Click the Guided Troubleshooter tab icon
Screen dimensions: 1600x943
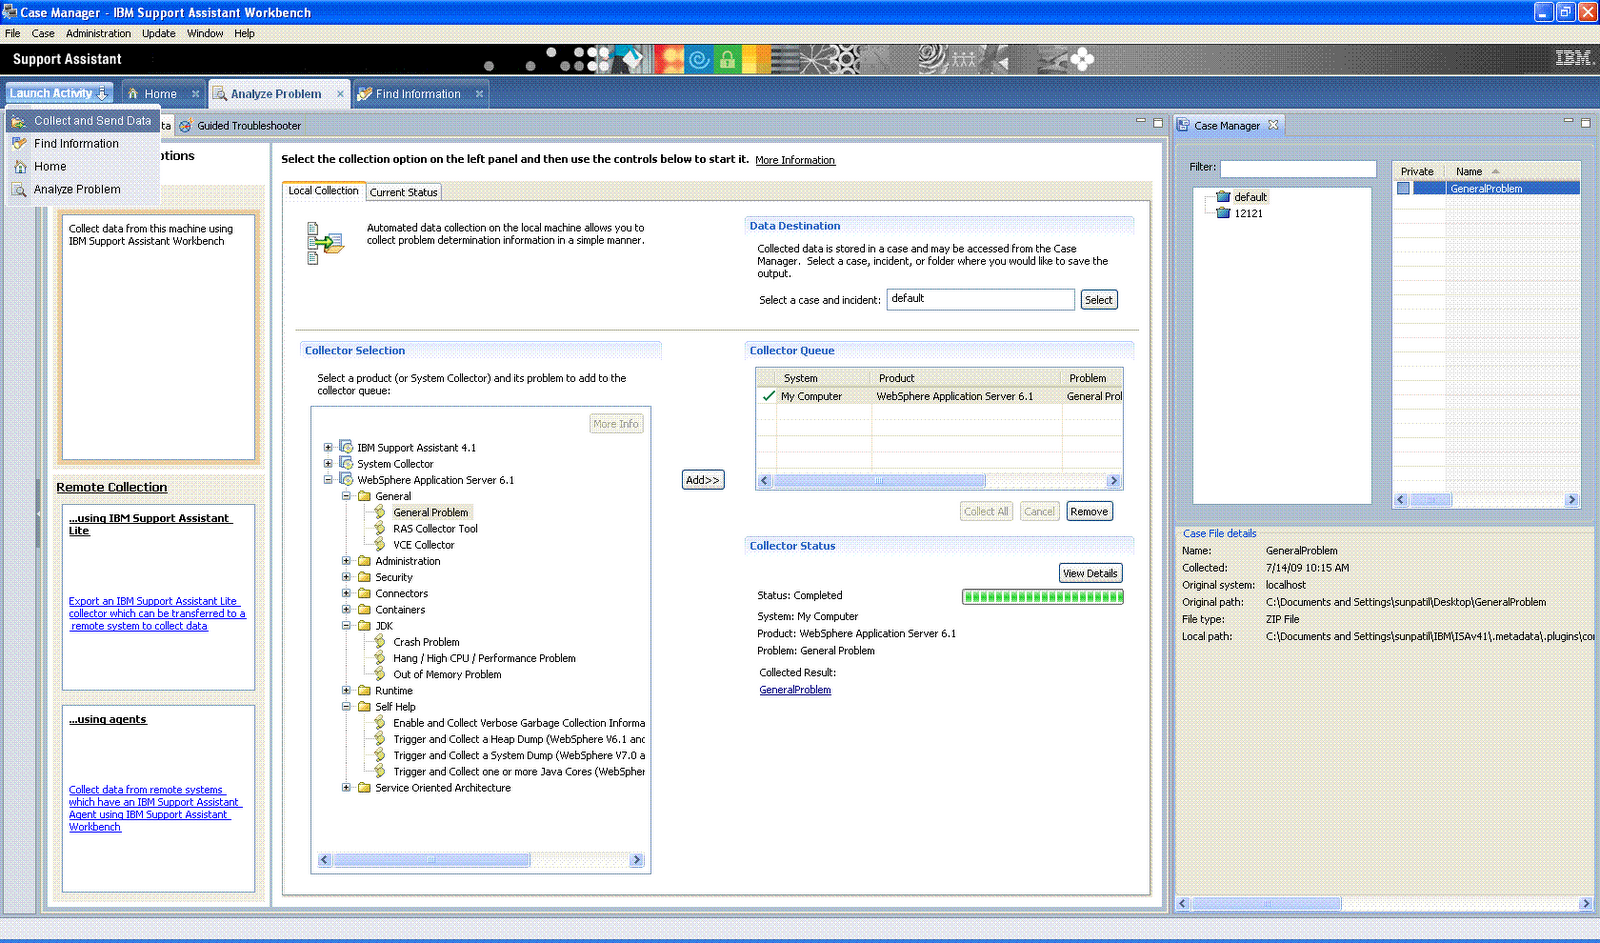(185, 126)
